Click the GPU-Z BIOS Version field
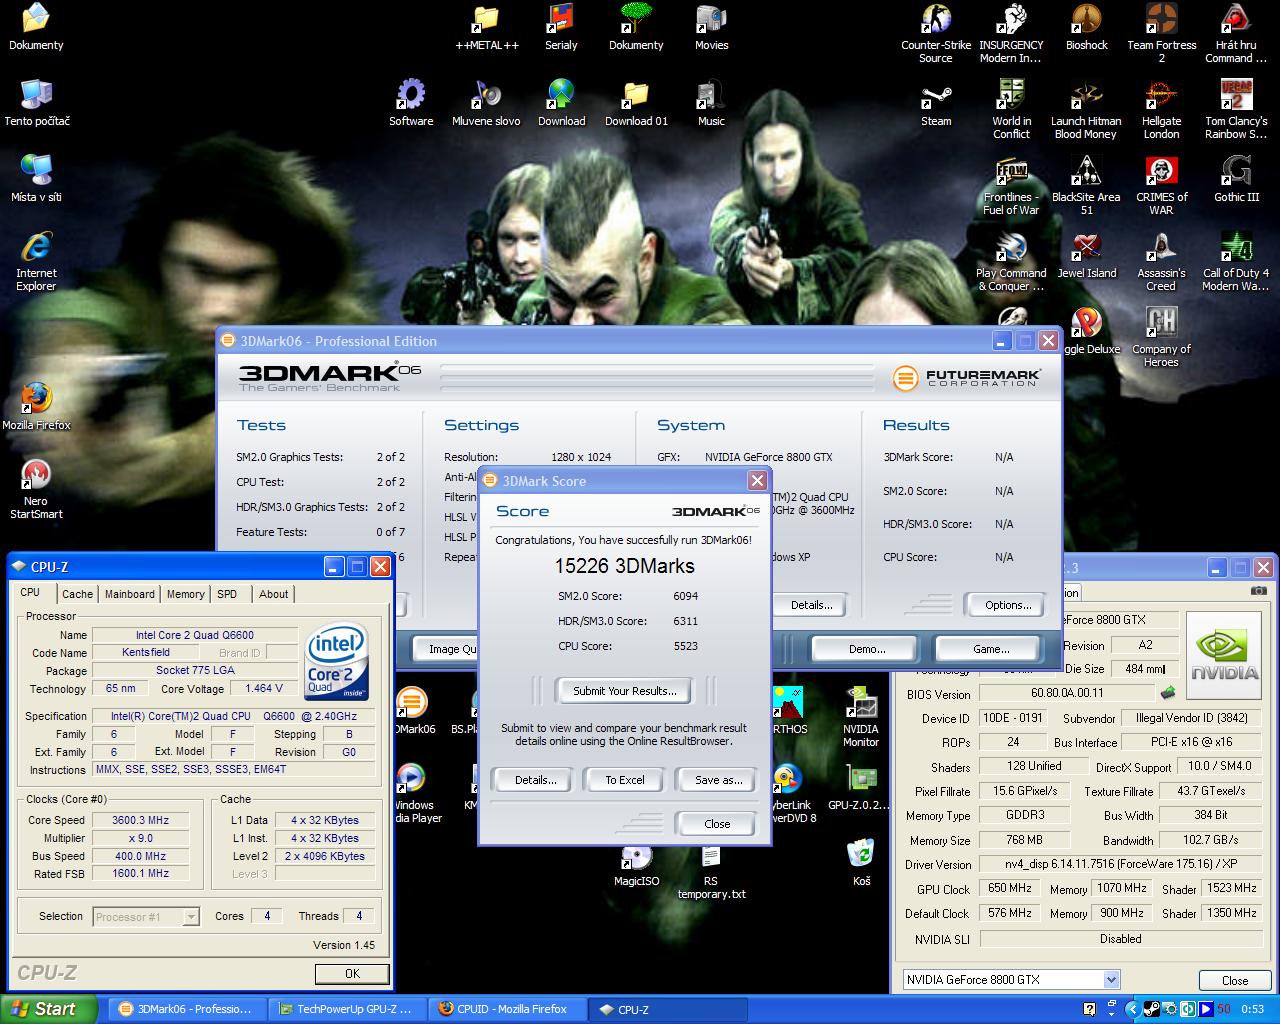Screen dimensions: 1280x1024 click(1067, 693)
